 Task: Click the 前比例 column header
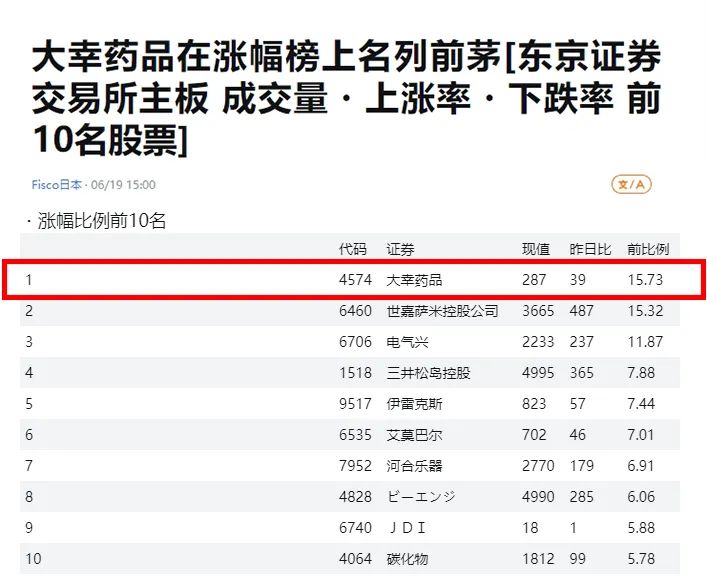pyautogui.click(x=648, y=249)
